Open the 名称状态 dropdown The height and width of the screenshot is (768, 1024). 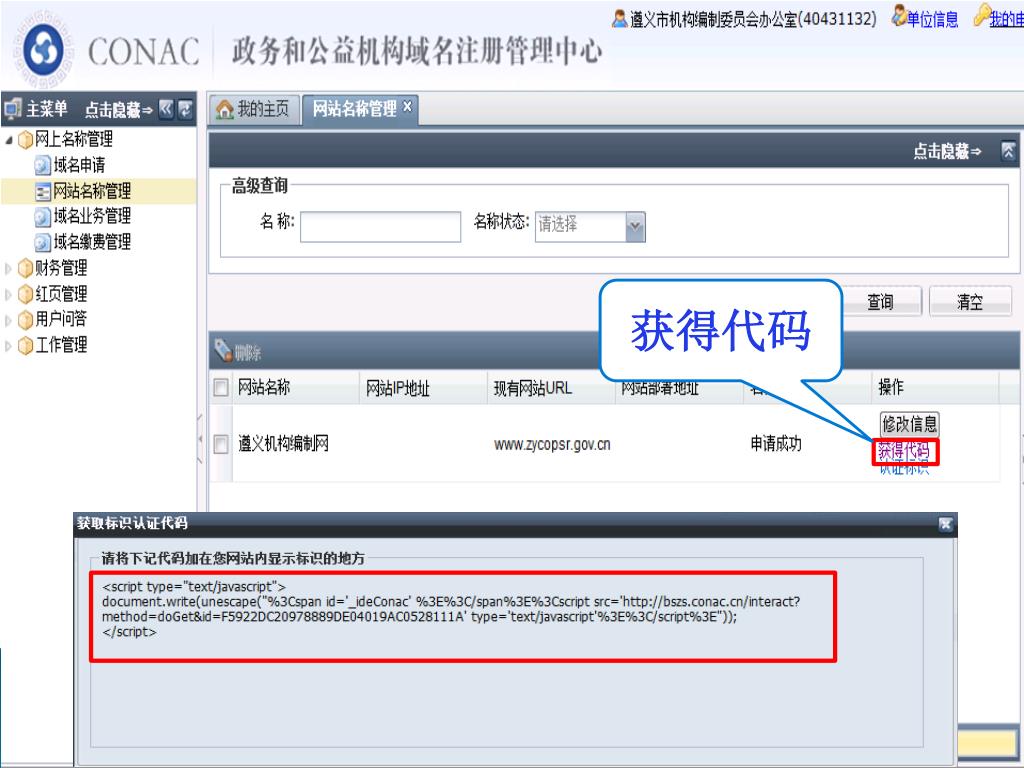pyautogui.click(x=635, y=227)
